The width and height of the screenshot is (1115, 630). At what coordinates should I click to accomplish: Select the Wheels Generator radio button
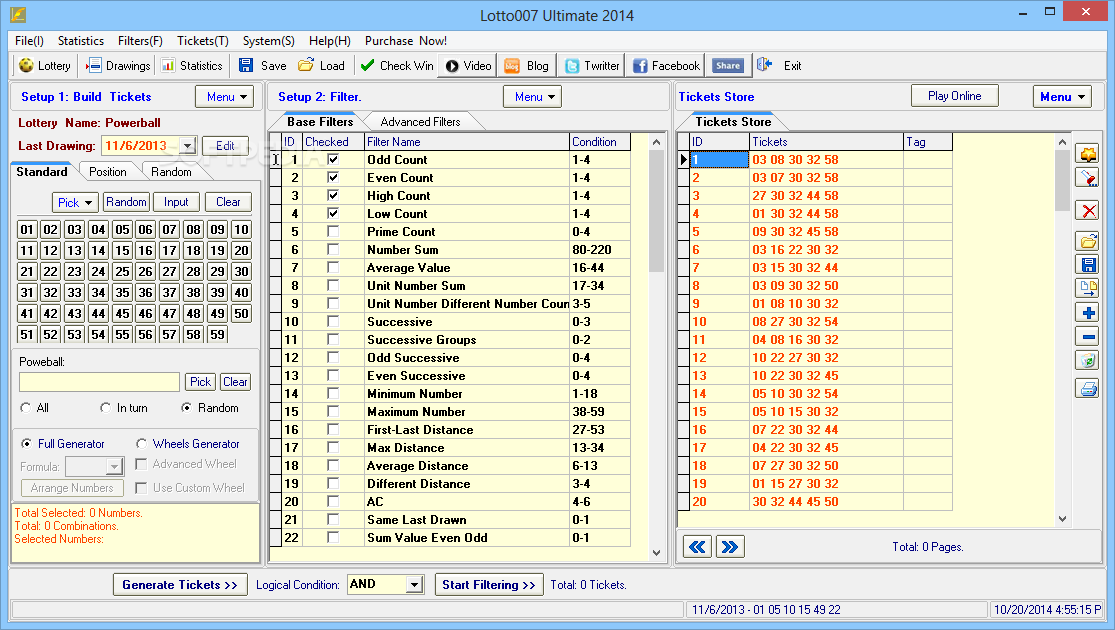tap(142, 444)
